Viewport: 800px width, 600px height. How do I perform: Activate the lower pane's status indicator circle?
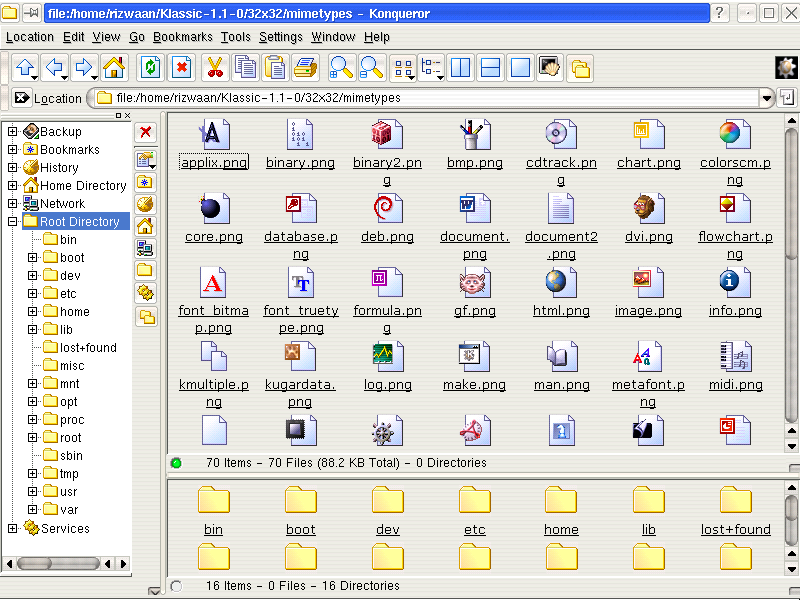pyautogui.click(x=177, y=586)
